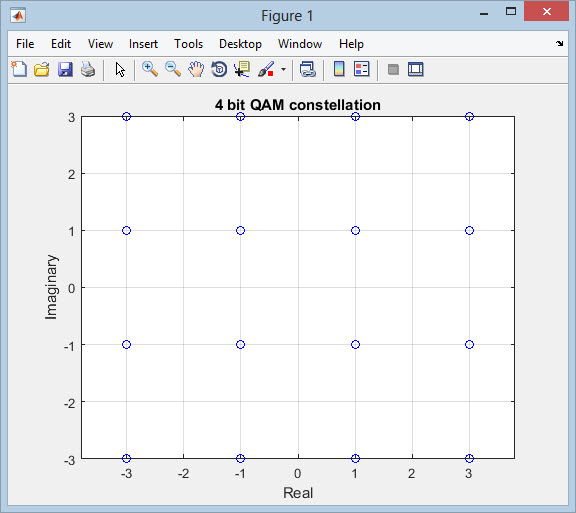576x513 pixels.
Task: Click the dock figure arrow at menu bar end
Action: point(559,43)
